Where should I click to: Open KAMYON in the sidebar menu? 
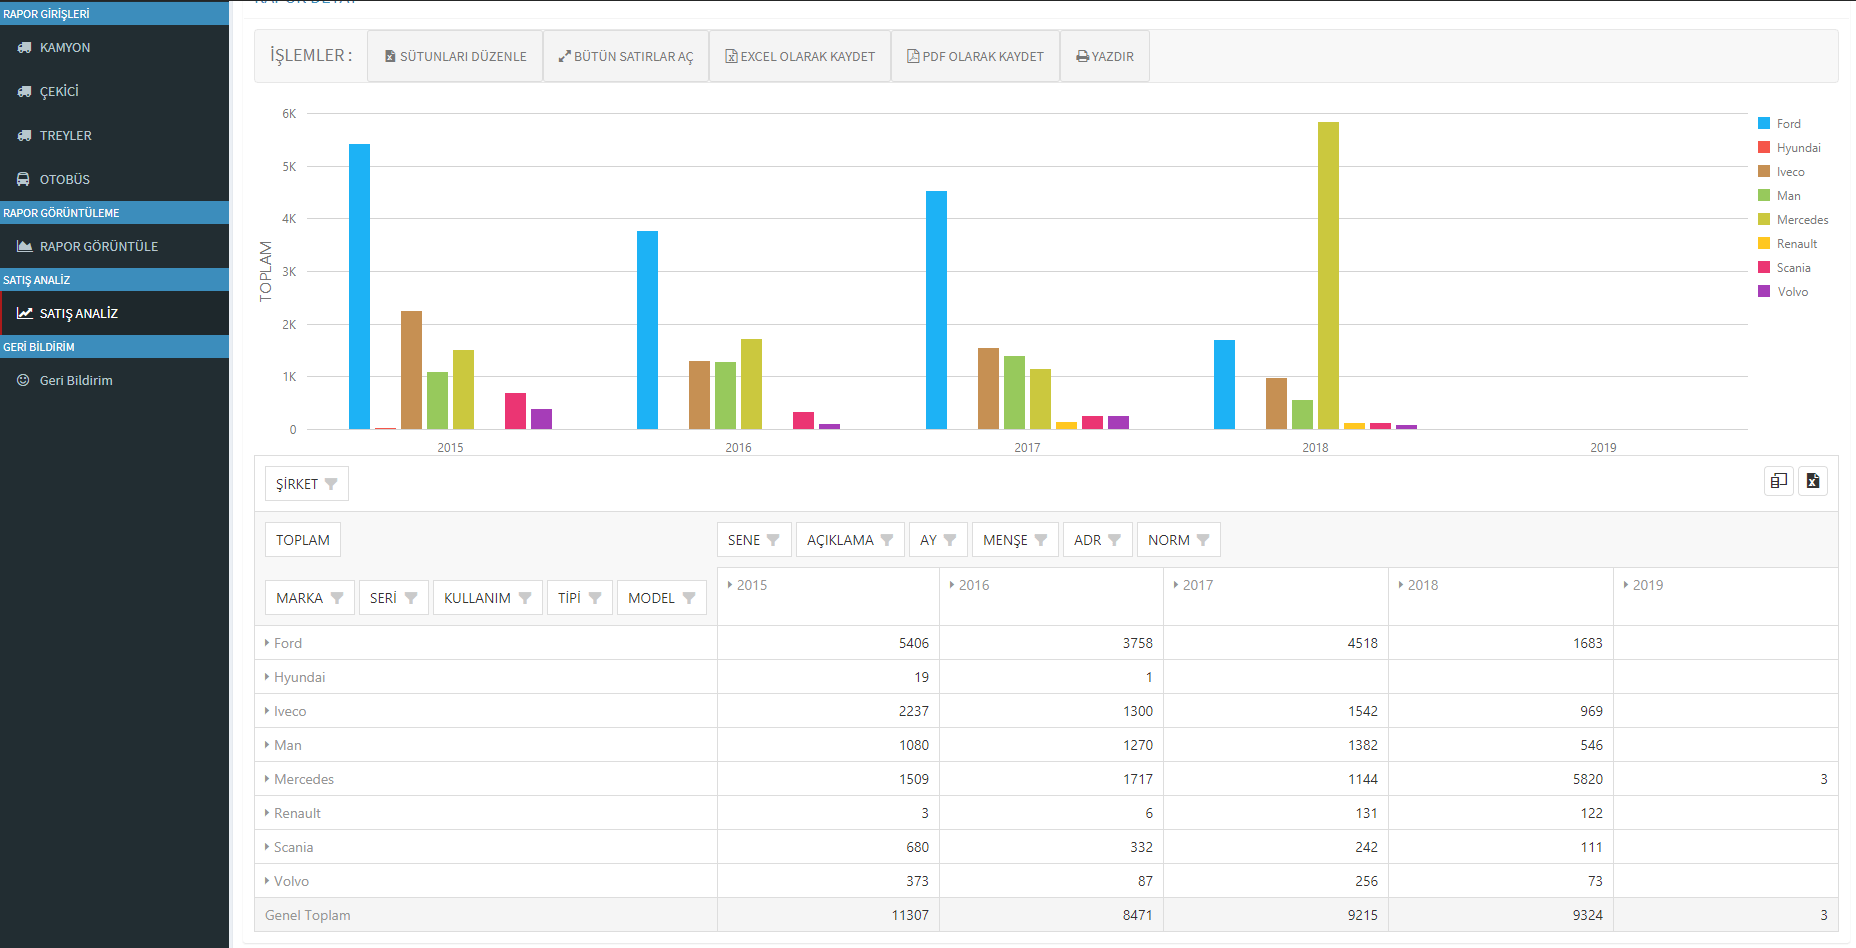click(65, 48)
